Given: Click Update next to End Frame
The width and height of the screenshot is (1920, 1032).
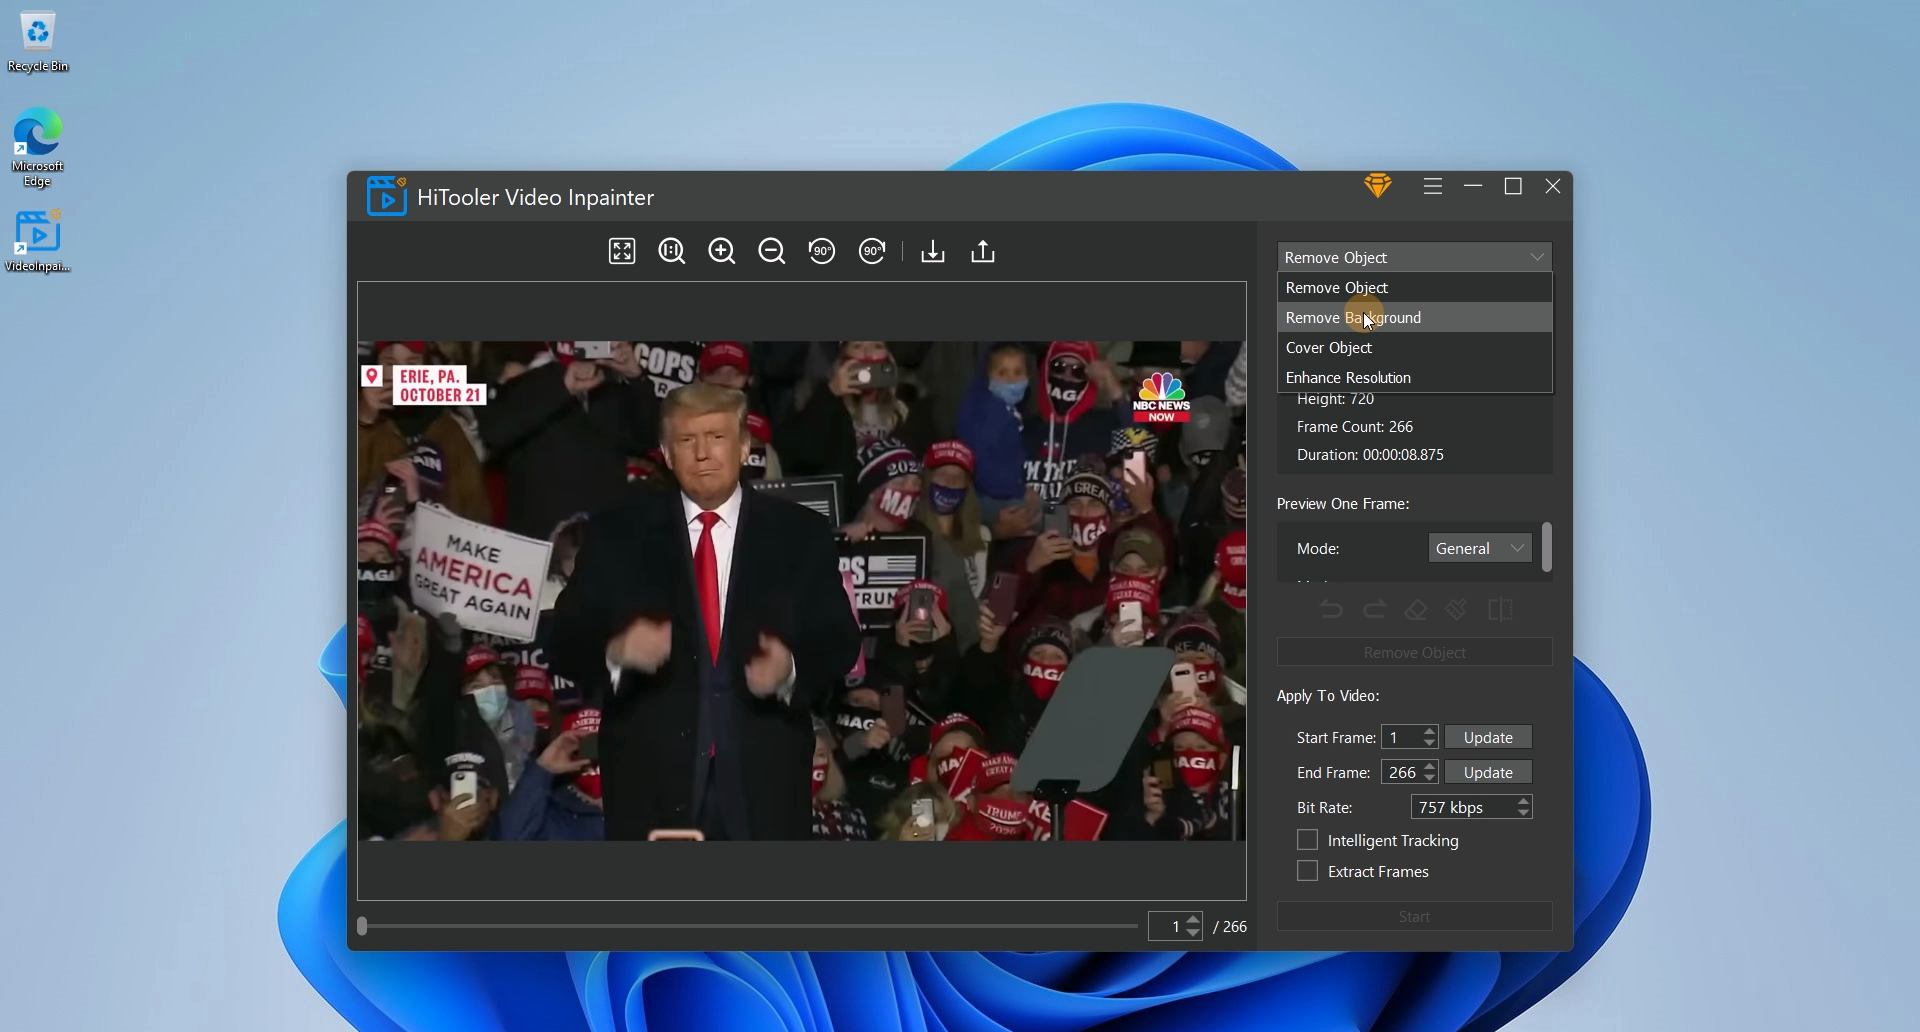Looking at the screenshot, I should (x=1487, y=771).
